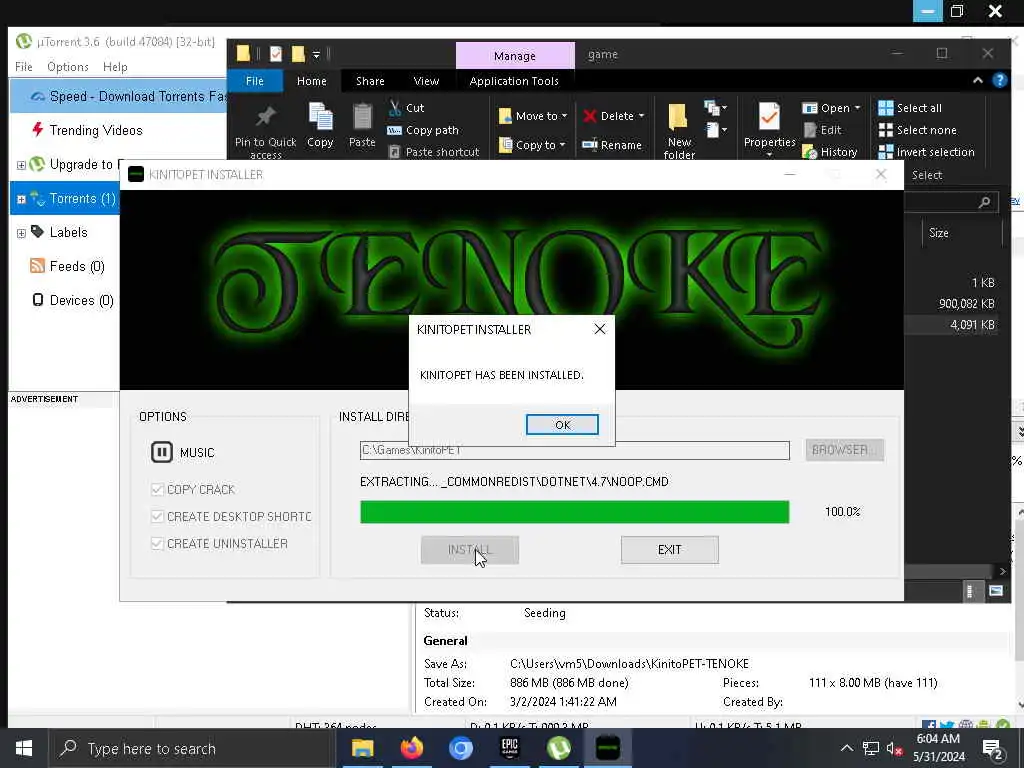
Task: Click the Size column header
Action: [x=938, y=232]
